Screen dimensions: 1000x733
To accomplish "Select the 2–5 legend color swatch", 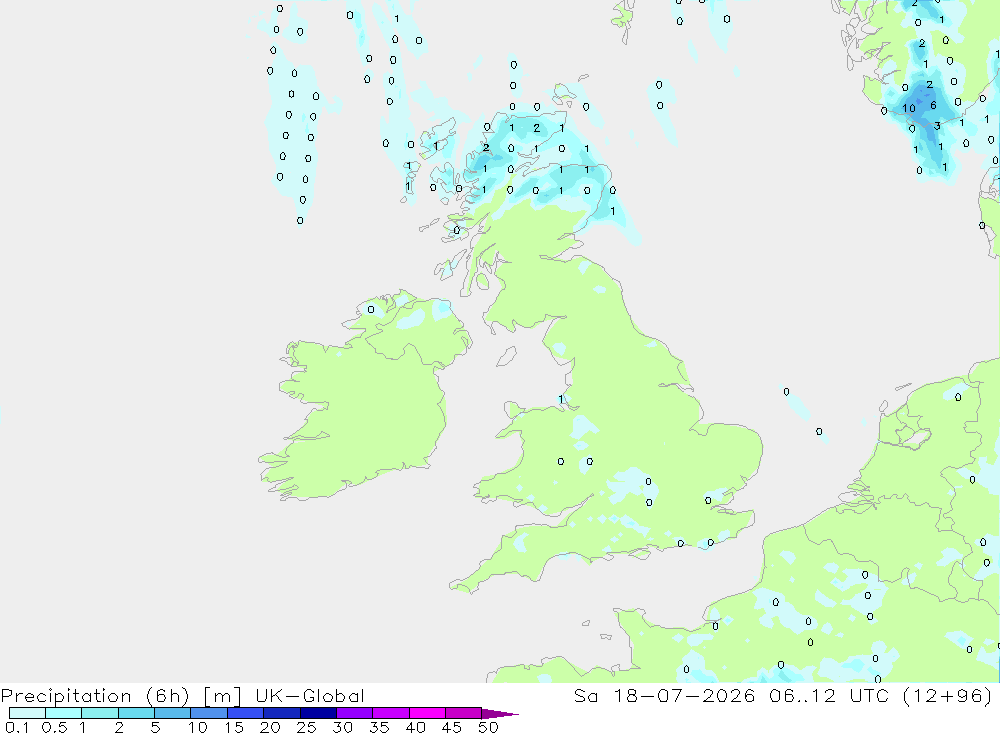I will click(x=136, y=713).
